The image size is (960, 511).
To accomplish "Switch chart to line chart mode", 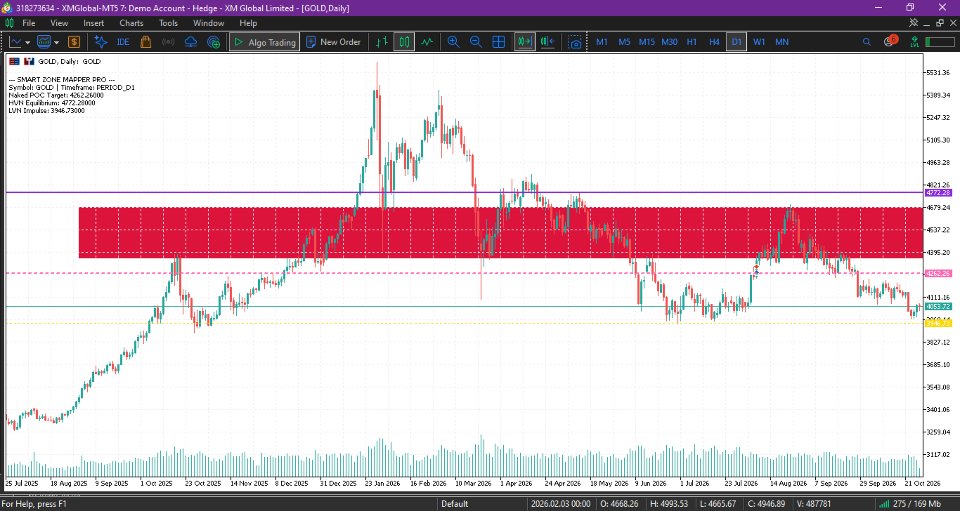I will pos(427,42).
